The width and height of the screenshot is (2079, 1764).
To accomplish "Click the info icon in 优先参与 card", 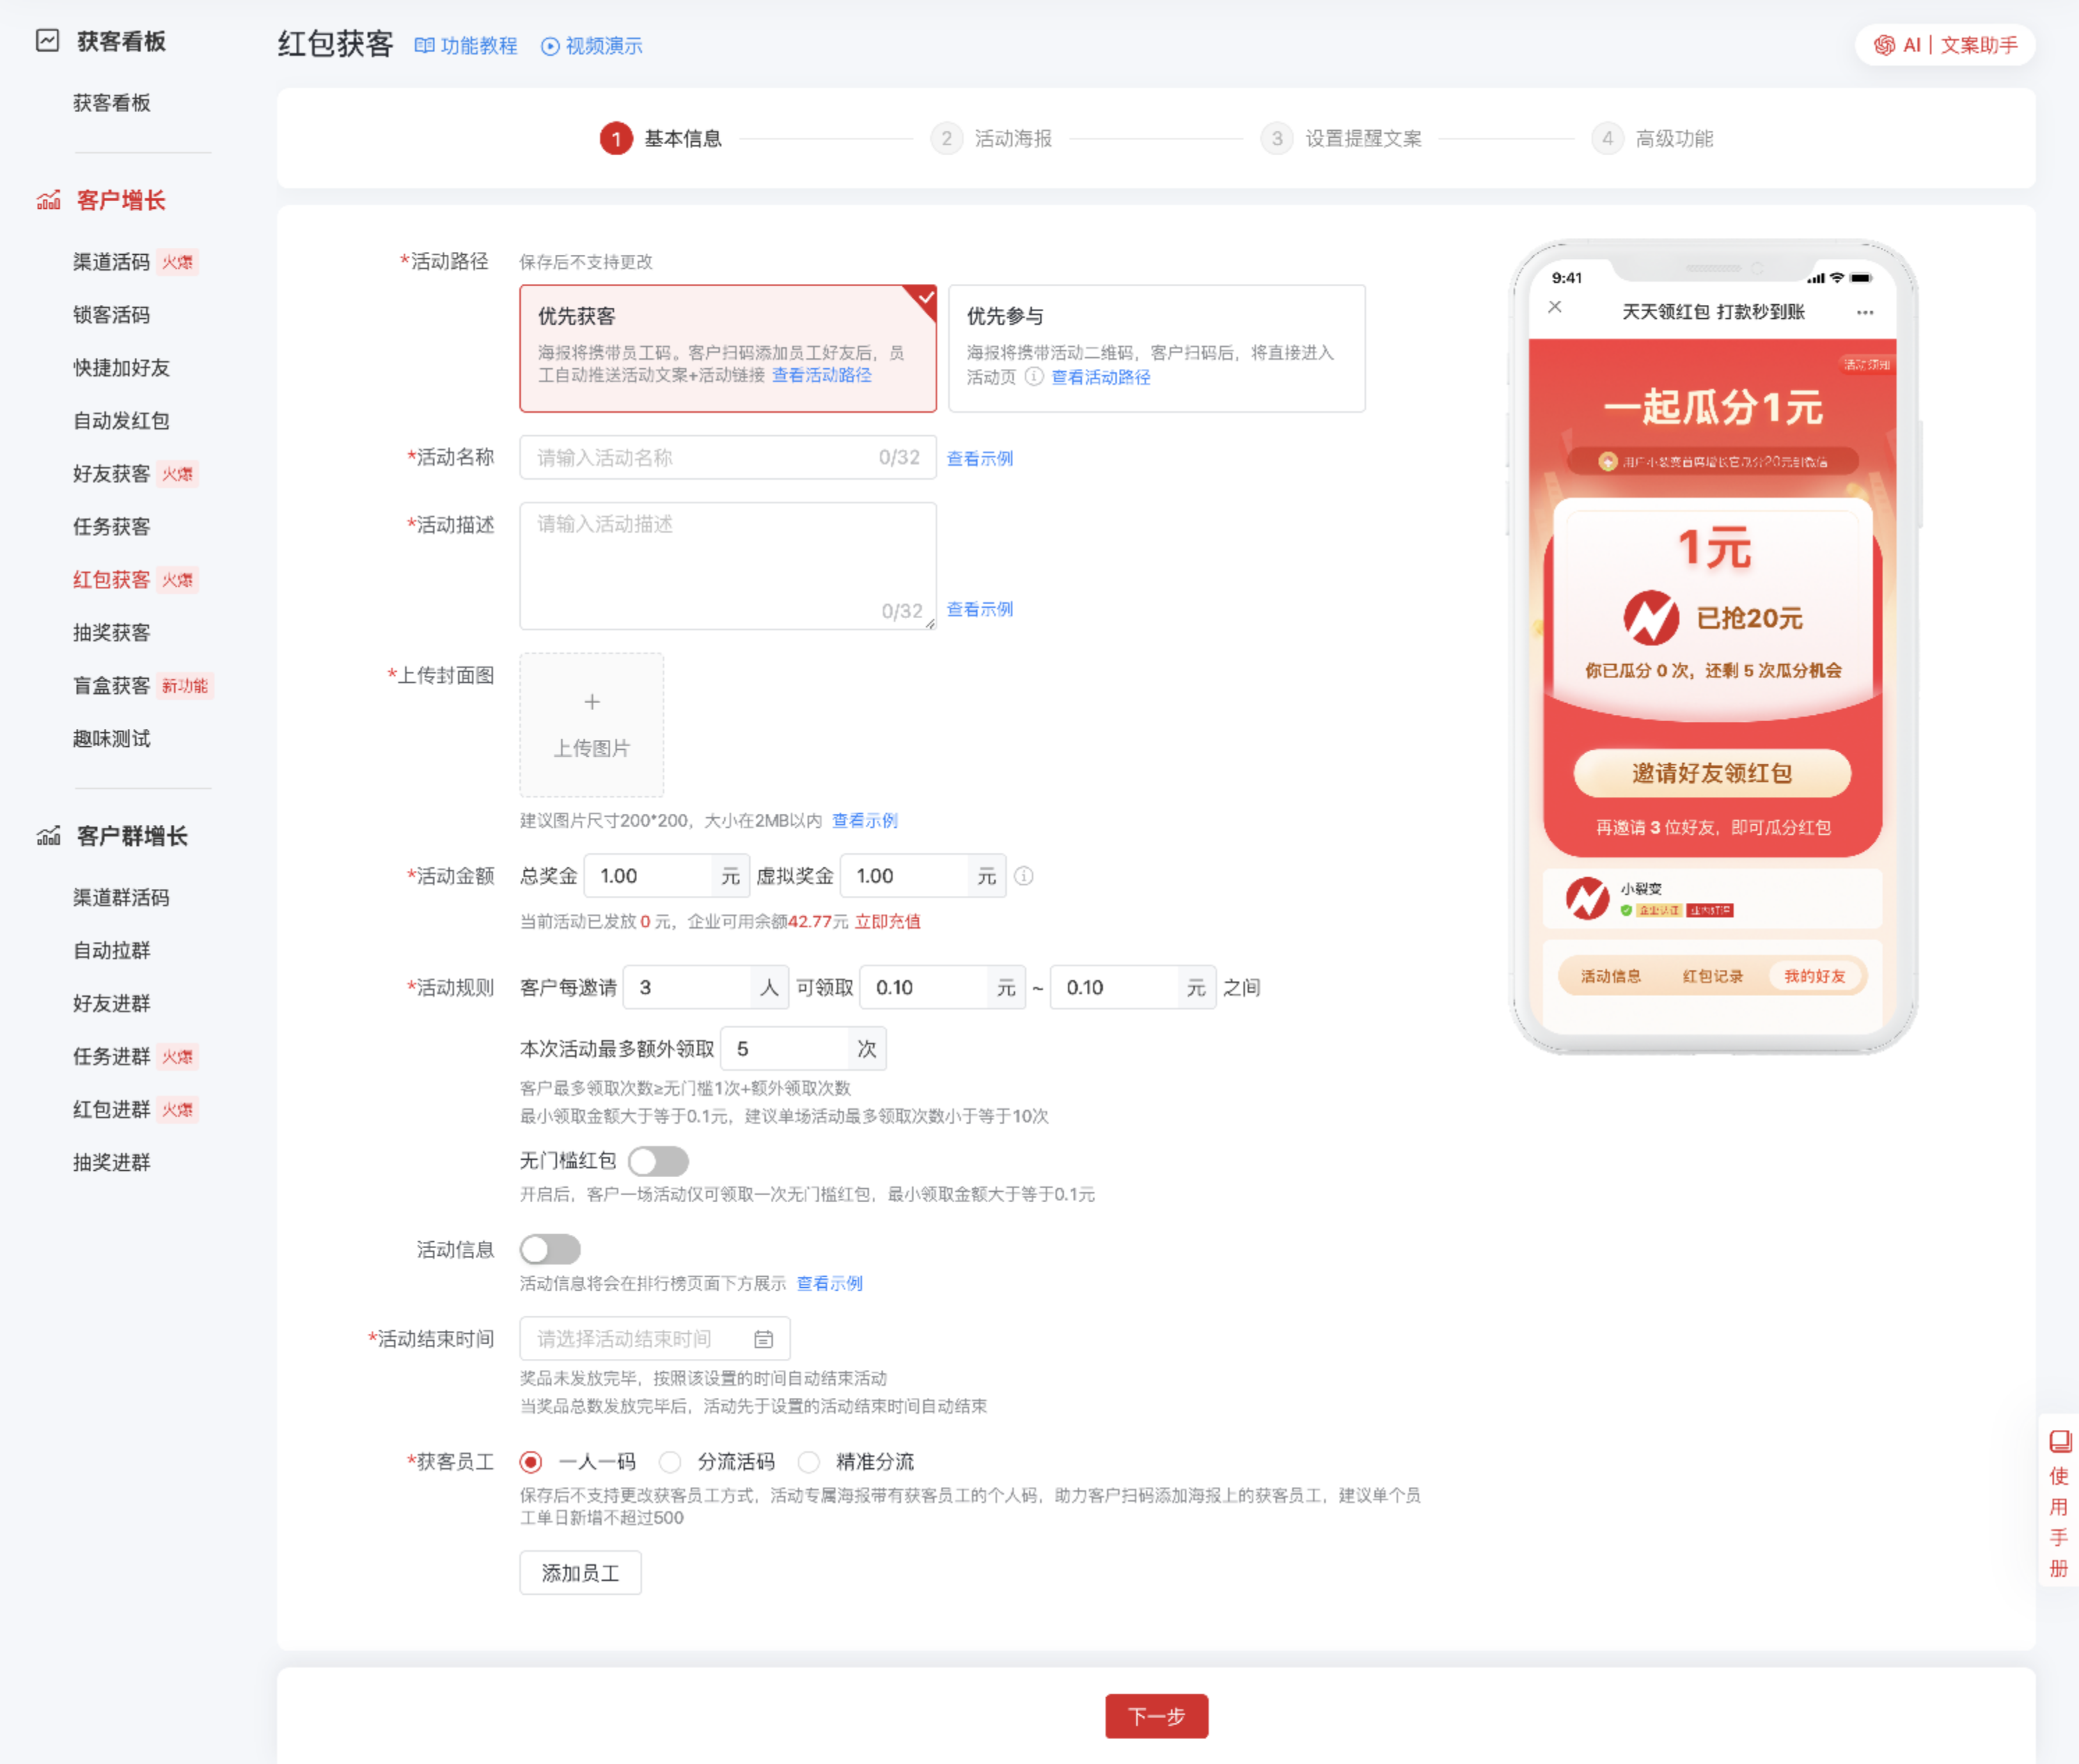I will tap(1034, 377).
